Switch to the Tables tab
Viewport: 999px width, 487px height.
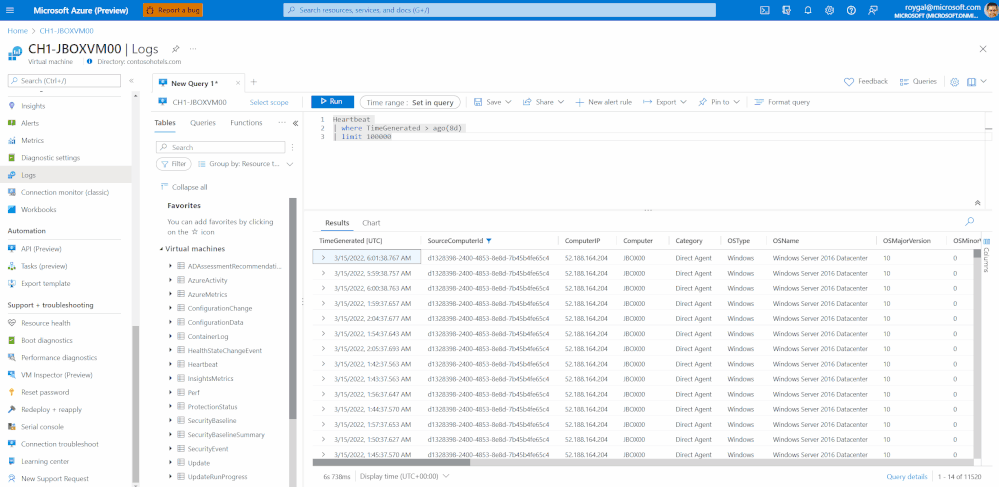(x=165, y=123)
